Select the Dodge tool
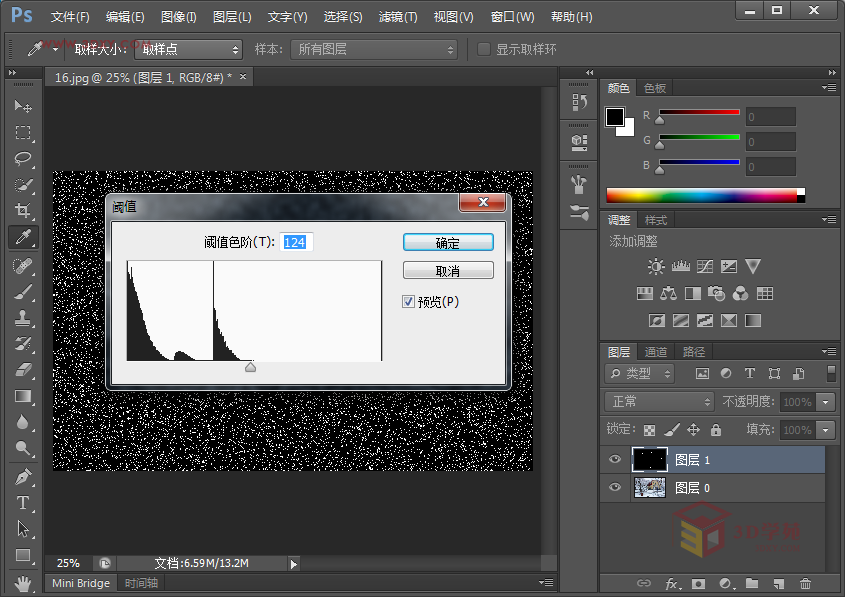 tap(23, 448)
